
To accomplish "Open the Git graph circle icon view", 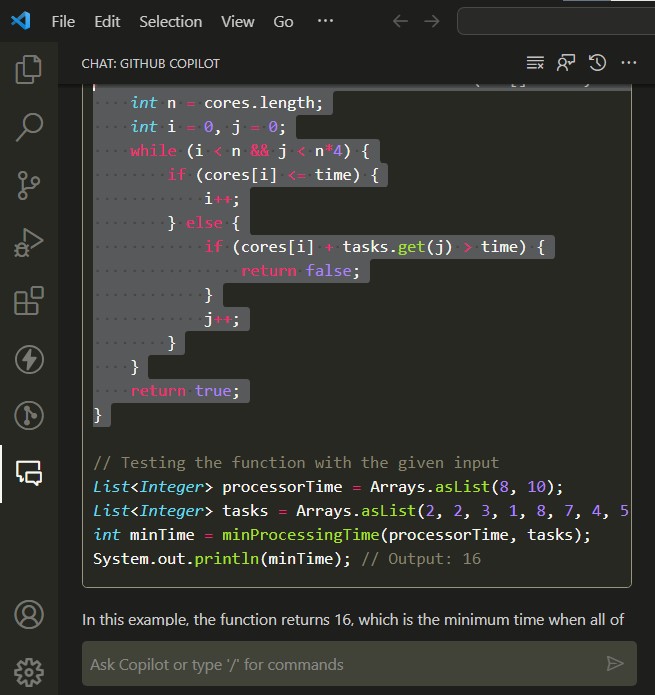I will click(29, 416).
